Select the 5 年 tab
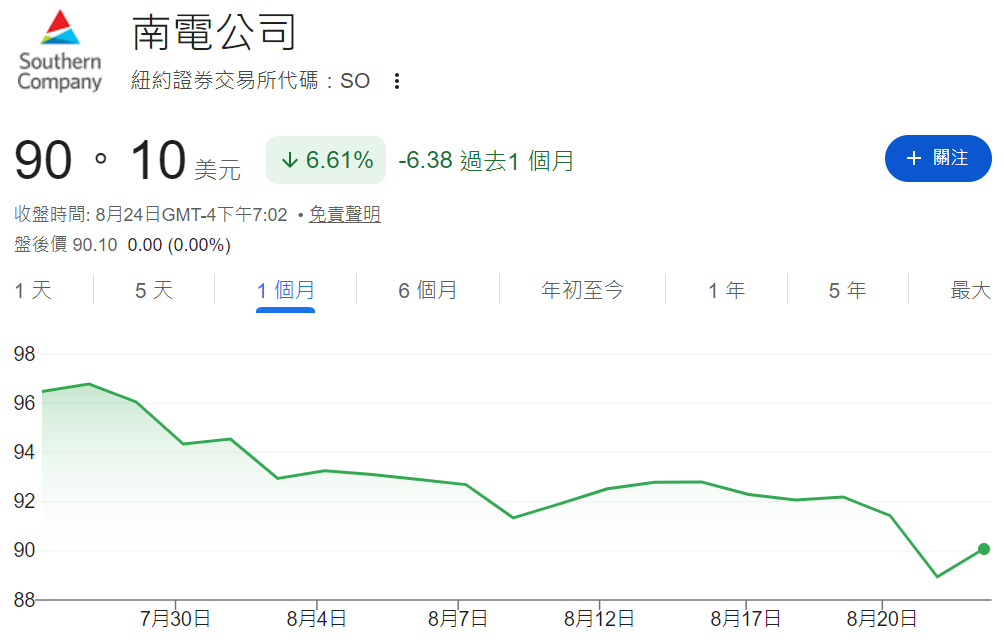The height and width of the screenshot is (640, 1004). tap(847, 290)
